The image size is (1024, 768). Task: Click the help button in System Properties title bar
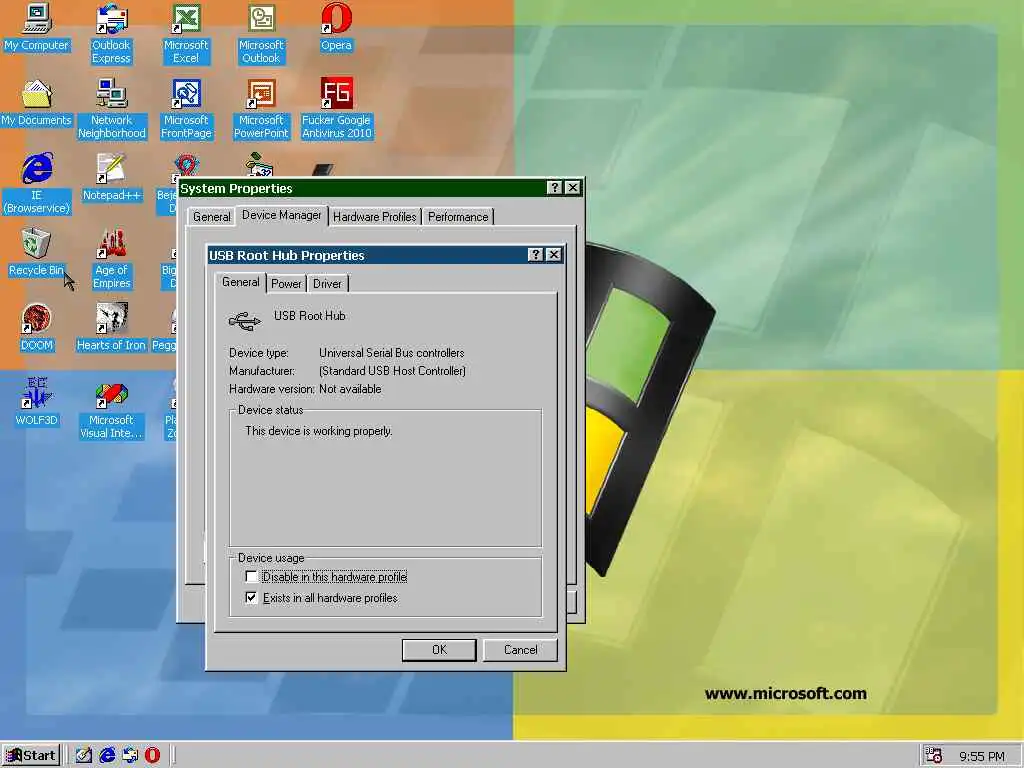point(554,187)
